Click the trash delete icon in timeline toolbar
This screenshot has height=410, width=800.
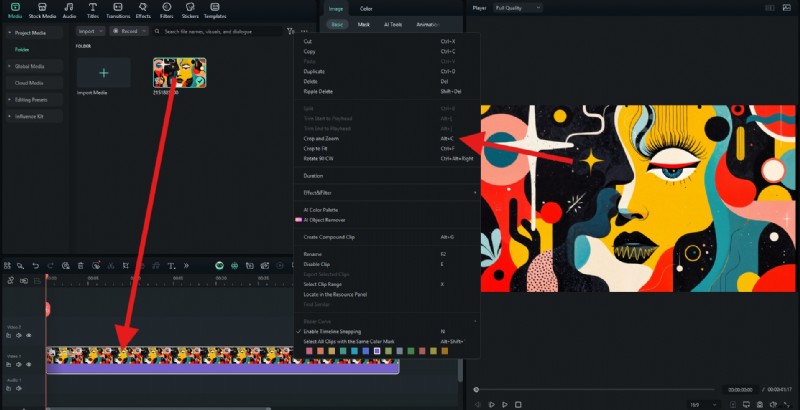(81, 266)
